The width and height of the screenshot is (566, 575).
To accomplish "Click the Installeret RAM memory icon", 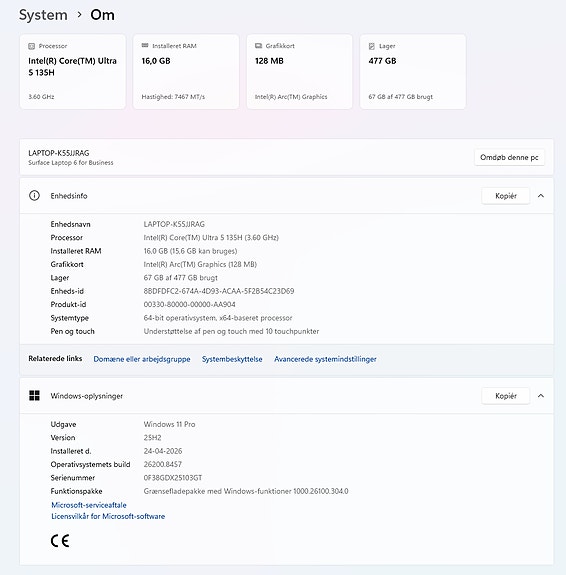I will [145, 45].
